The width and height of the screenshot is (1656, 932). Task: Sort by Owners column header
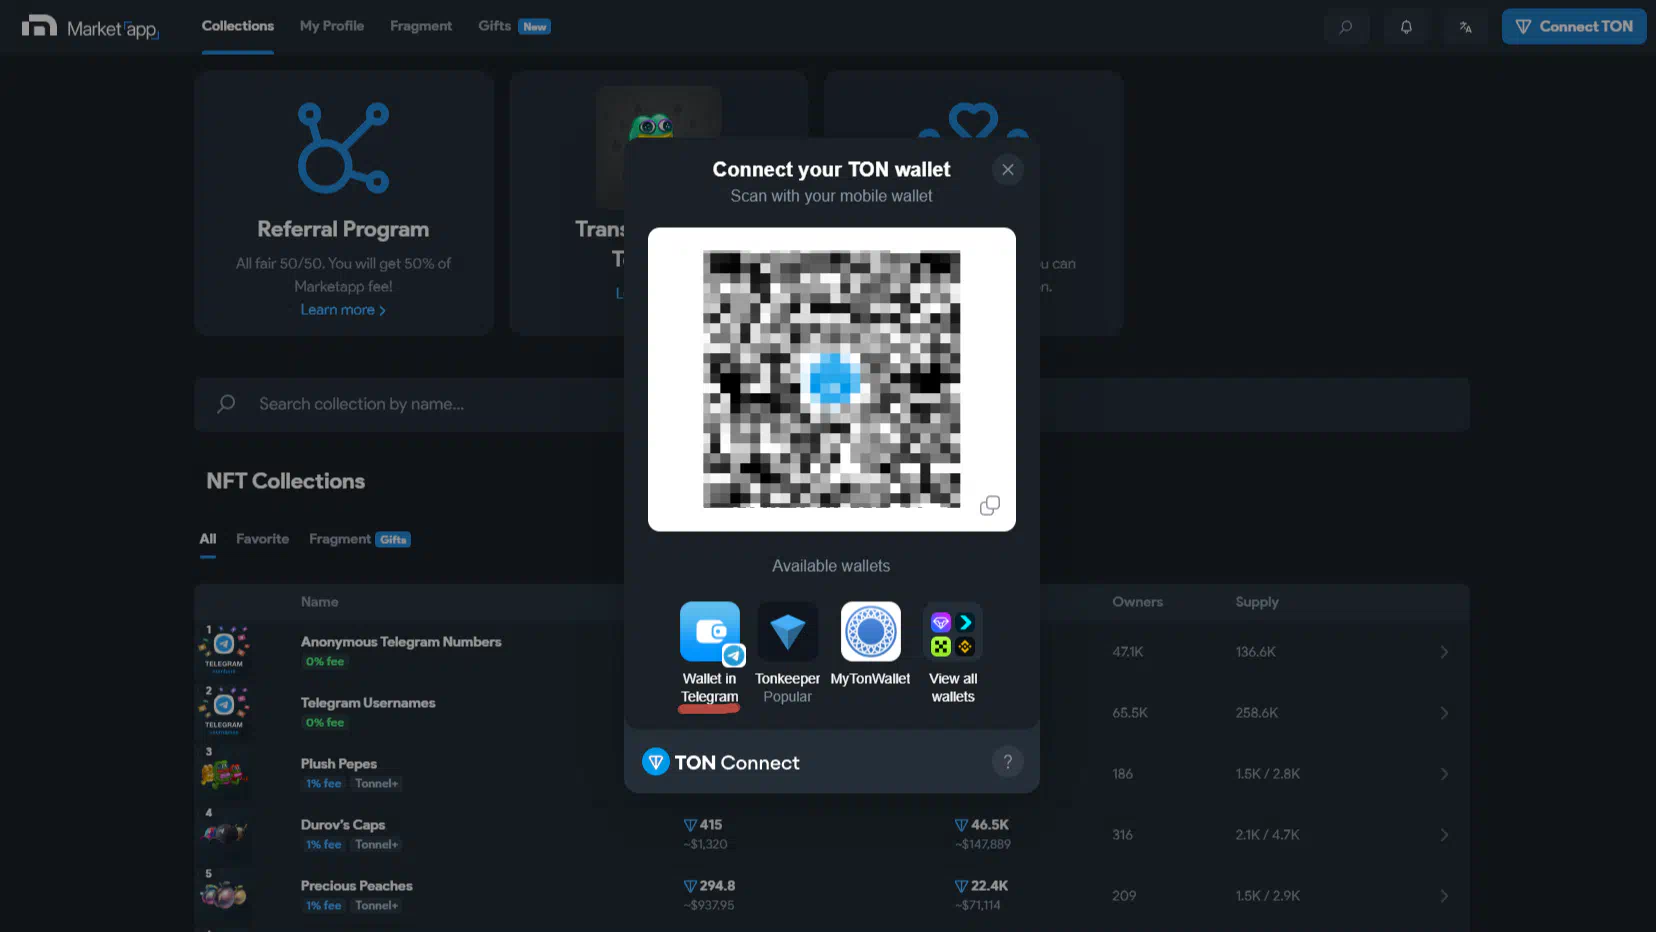(x=1138, y=602)
